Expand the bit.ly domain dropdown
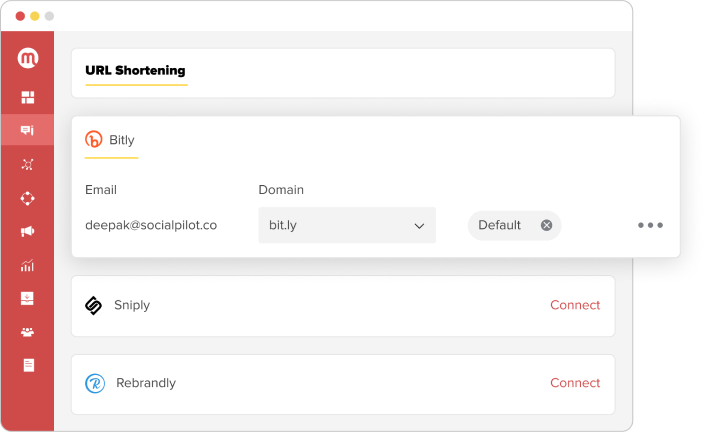The width and height of the screenshot is (707, 432). pyautogui.click(x=347, y=225)
